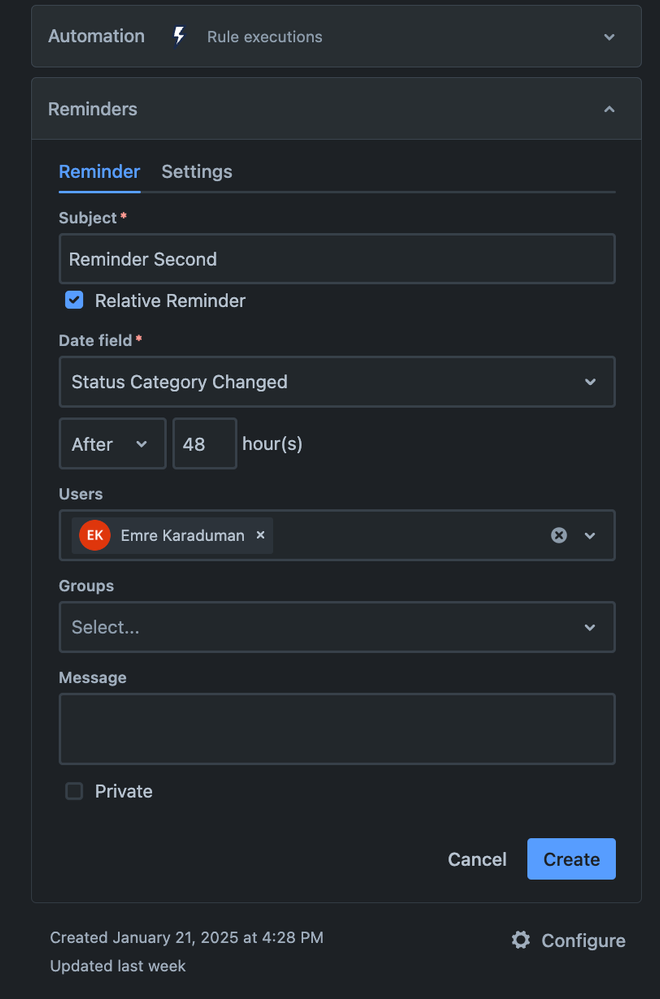
Task: Enable the Private checkbox
Action: pos(74,791)
